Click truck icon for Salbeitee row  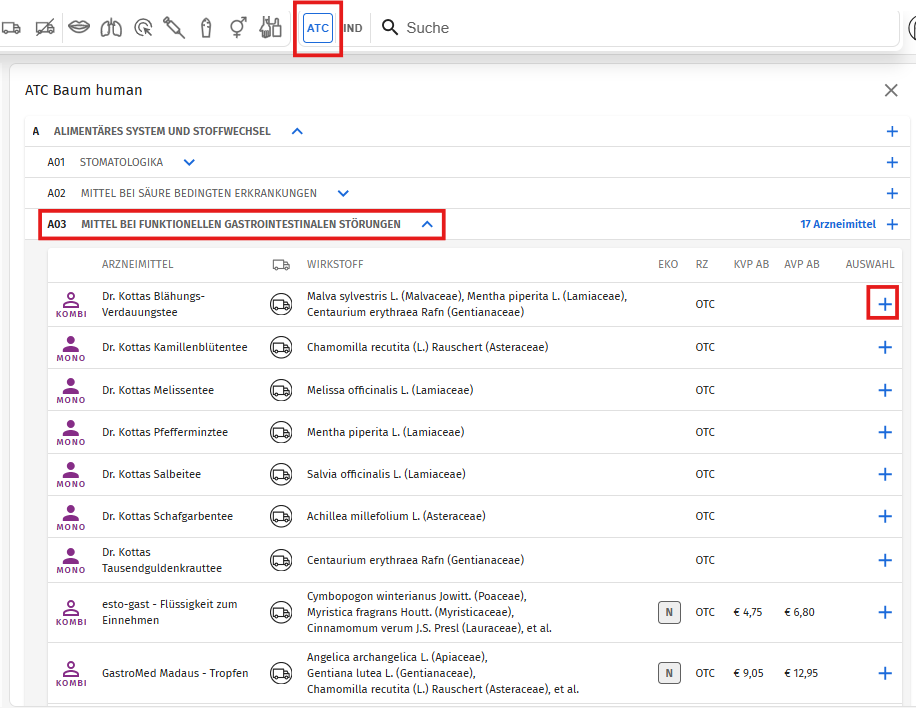[281, 474]
